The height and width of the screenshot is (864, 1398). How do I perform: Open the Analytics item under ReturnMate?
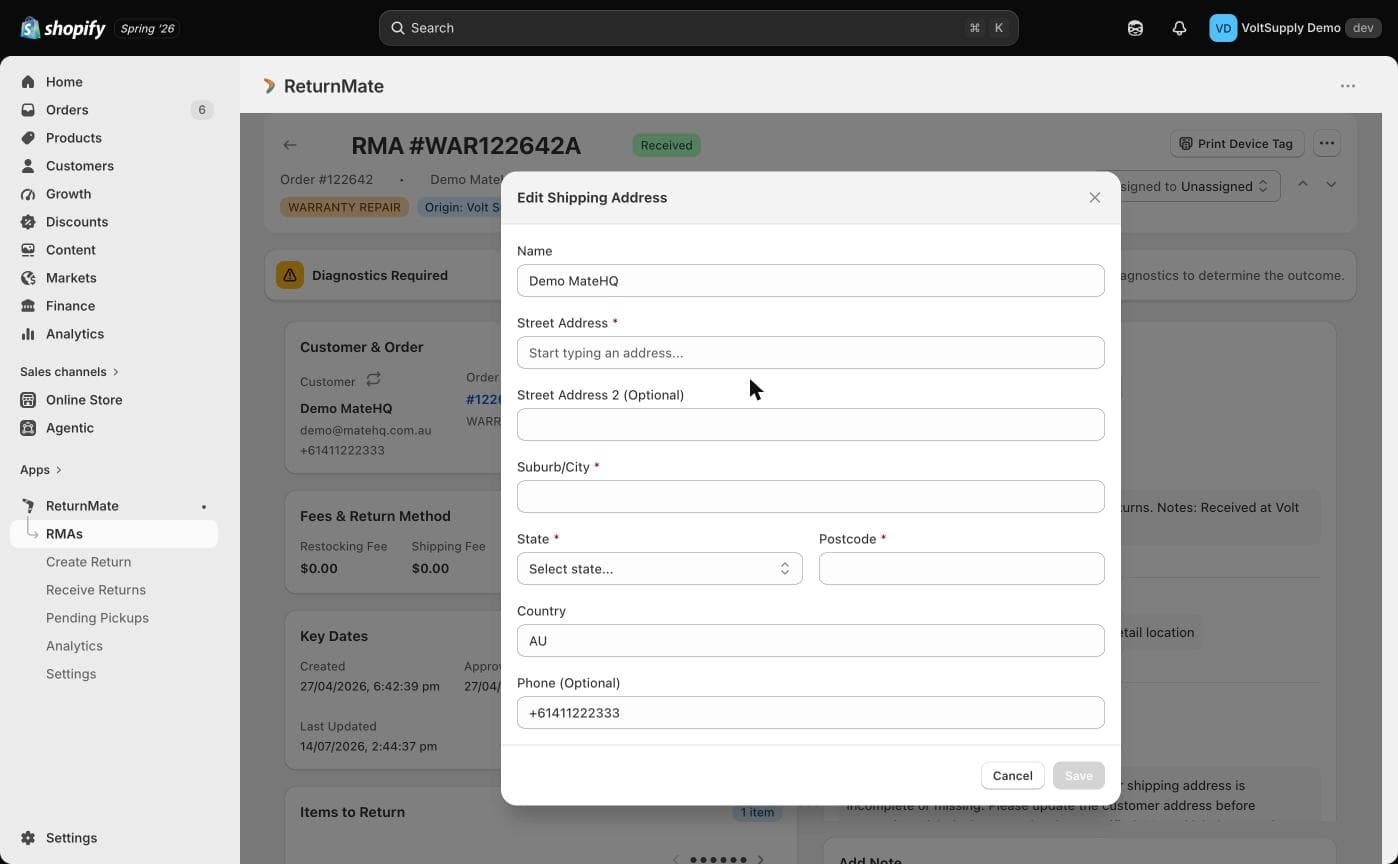(x=74, y=646)
